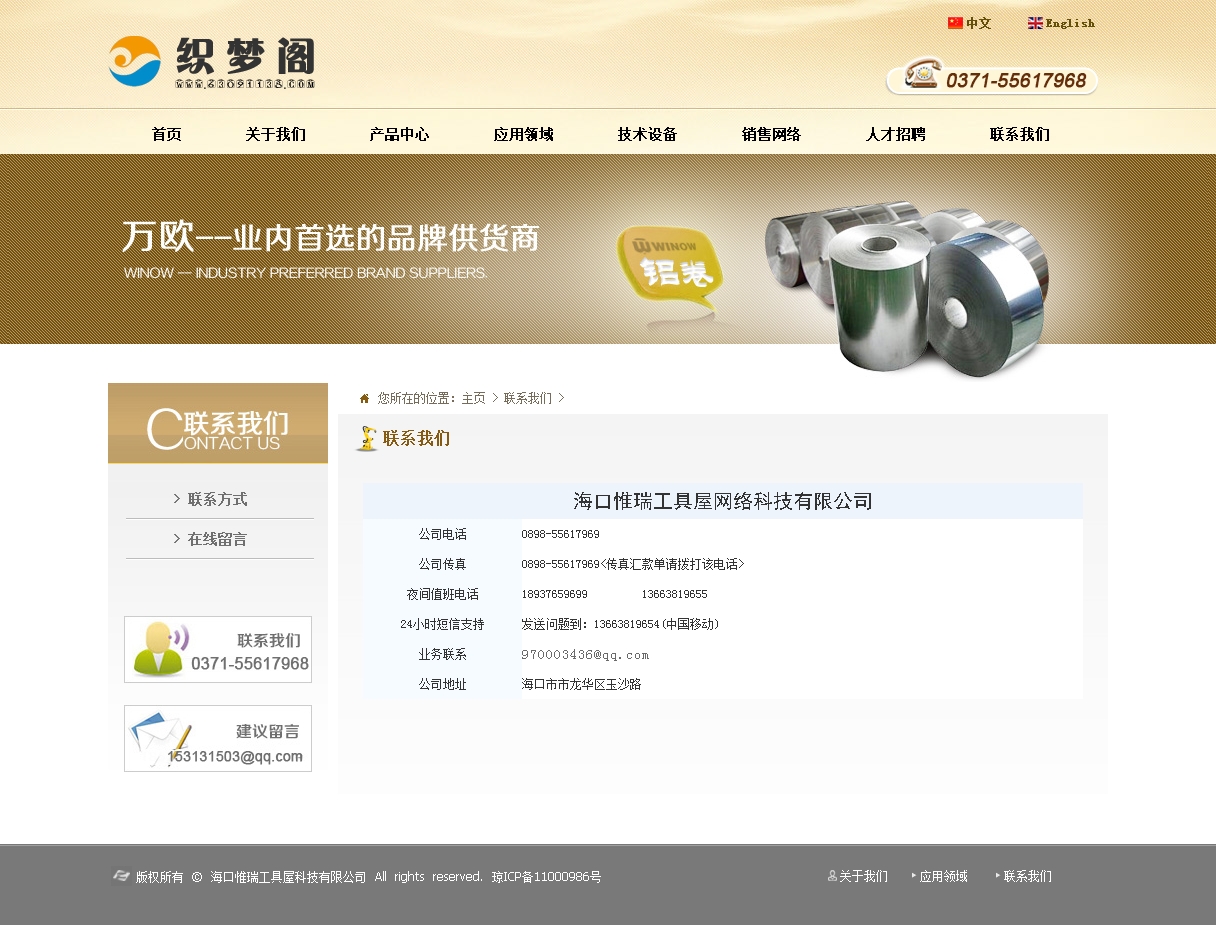
Task: Click the 夜间值班电话 row label
Action: pyautogui.click(x=442, y=594)
